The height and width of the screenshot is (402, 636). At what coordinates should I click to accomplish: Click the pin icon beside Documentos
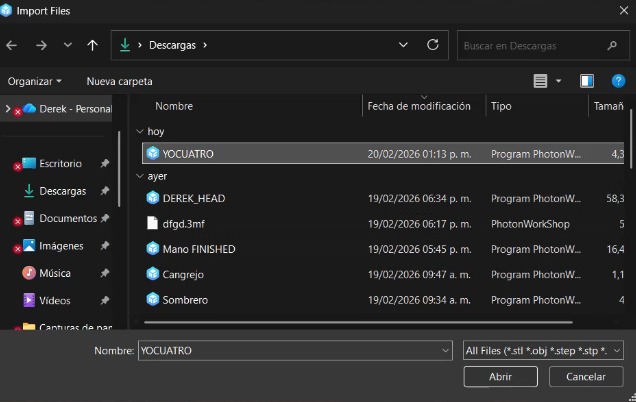[105, 218]
